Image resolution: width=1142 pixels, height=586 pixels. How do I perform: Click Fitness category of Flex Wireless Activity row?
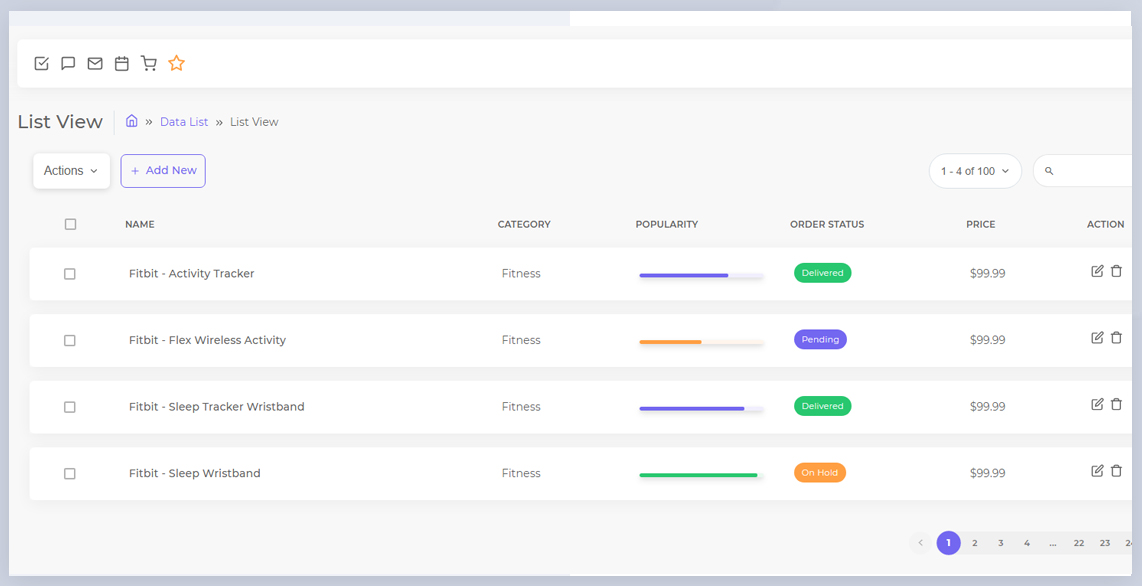click(x=521, y=340)
